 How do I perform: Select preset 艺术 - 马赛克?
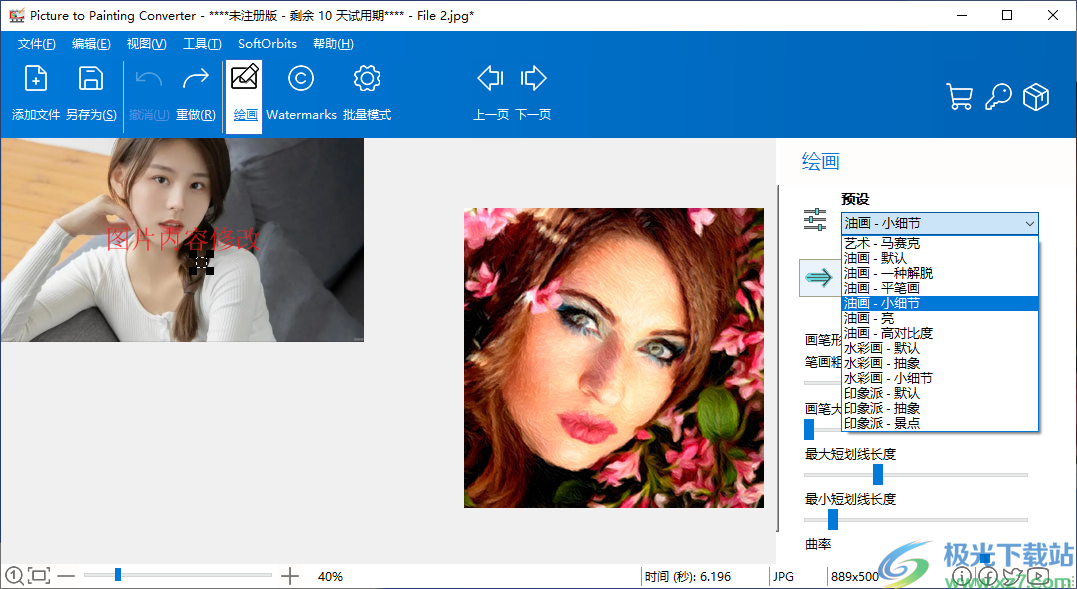click(x=940, y=243)
